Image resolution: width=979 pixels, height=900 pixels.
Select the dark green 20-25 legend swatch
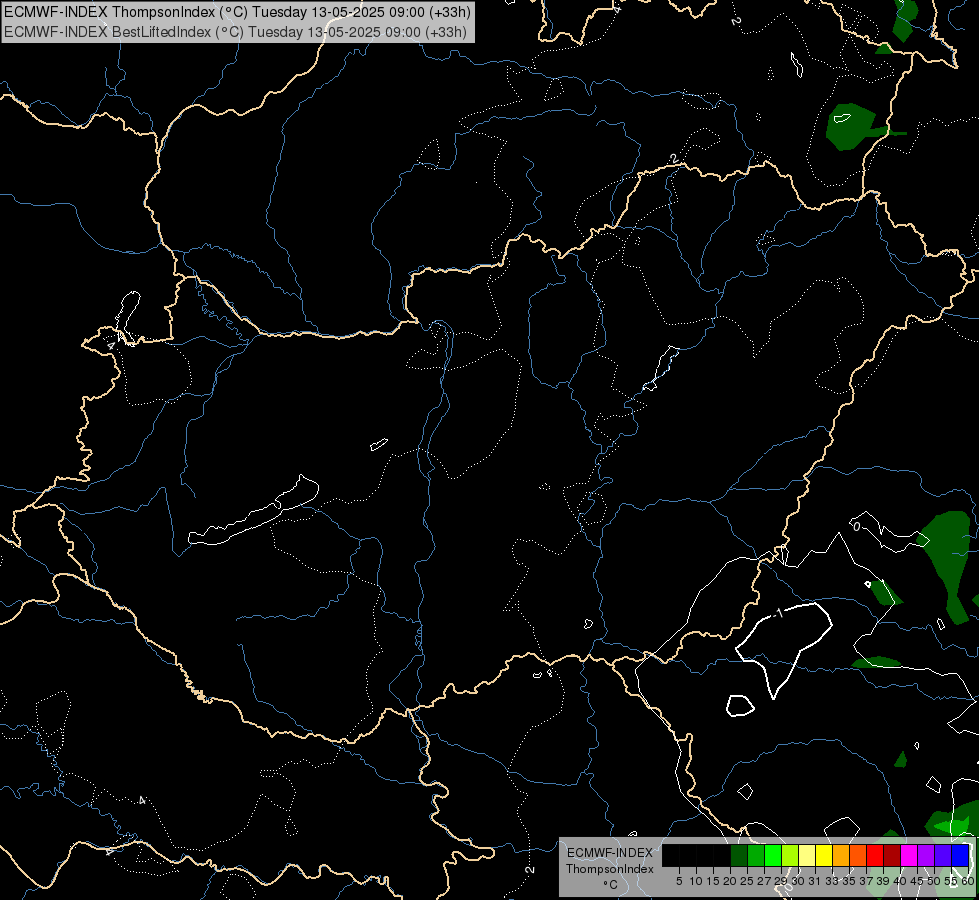click(739, 855)
